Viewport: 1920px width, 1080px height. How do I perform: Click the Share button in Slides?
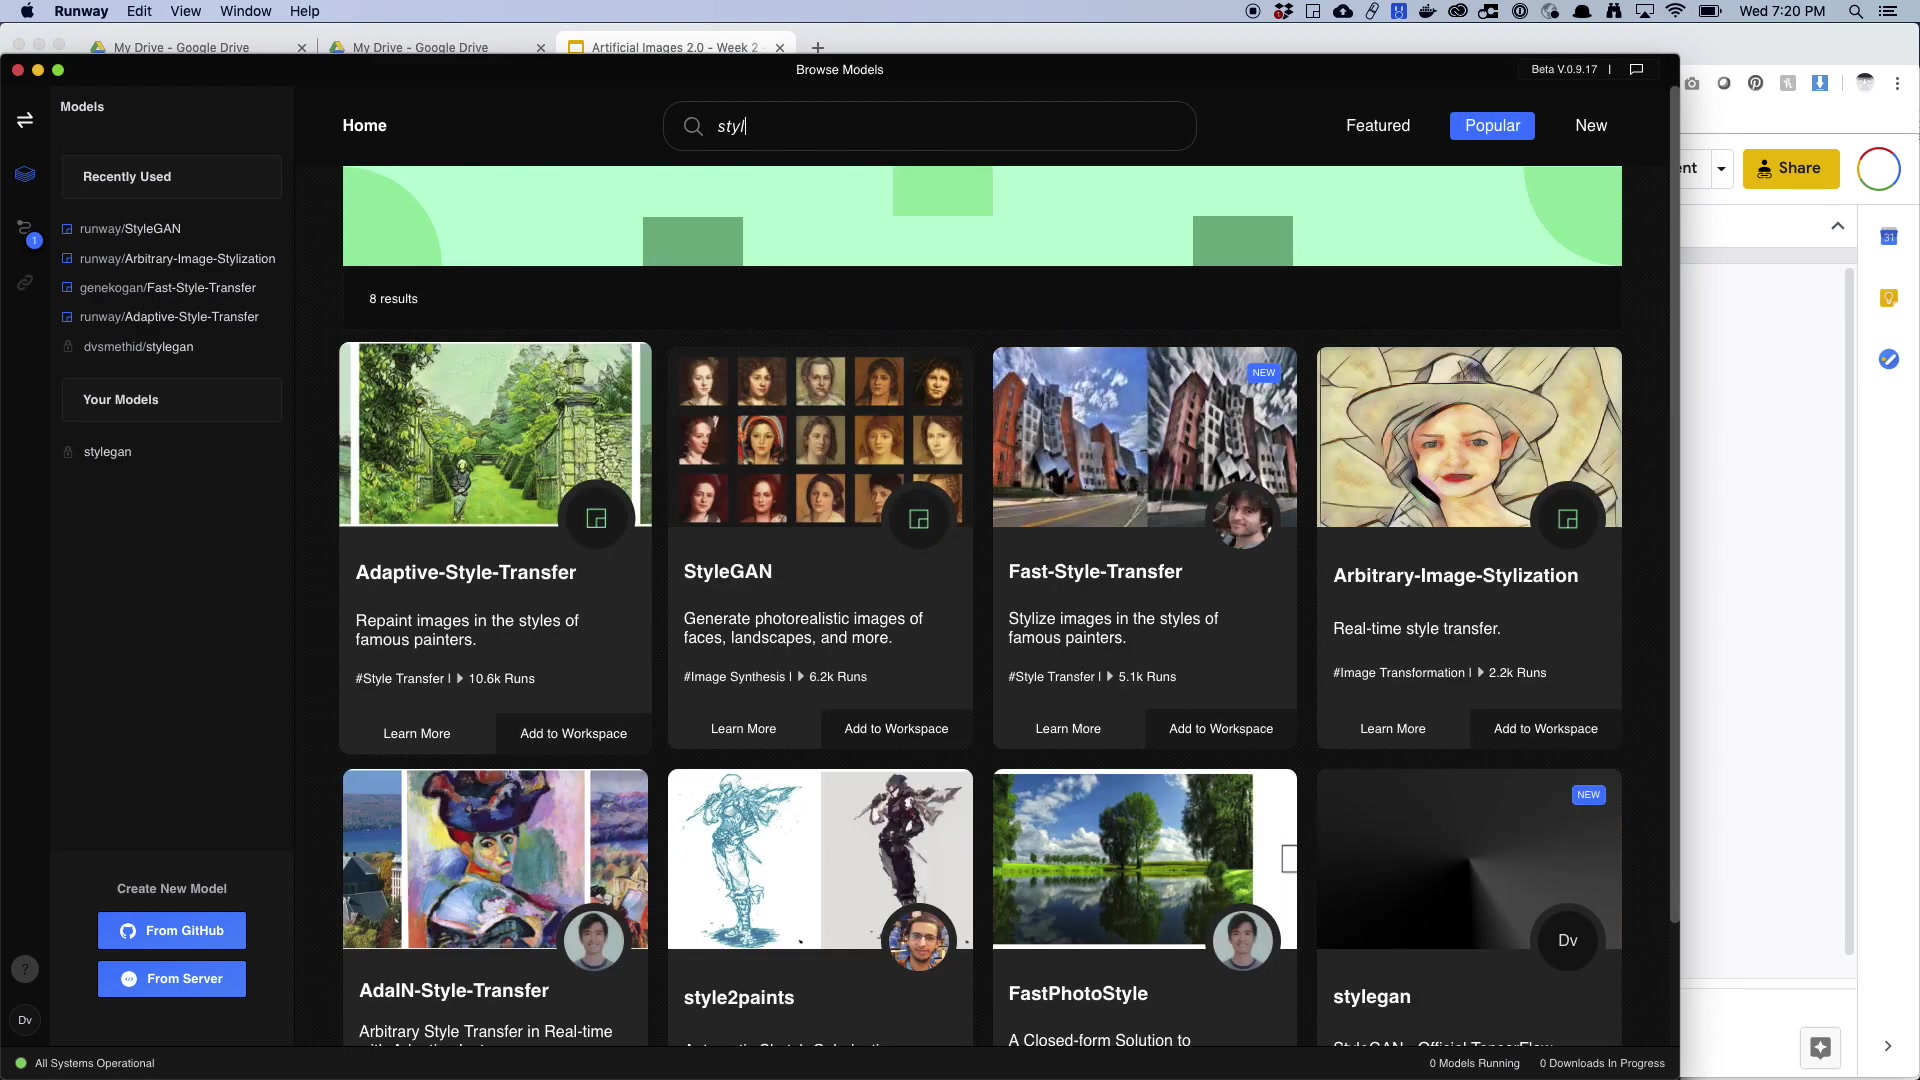point(1791,169)
